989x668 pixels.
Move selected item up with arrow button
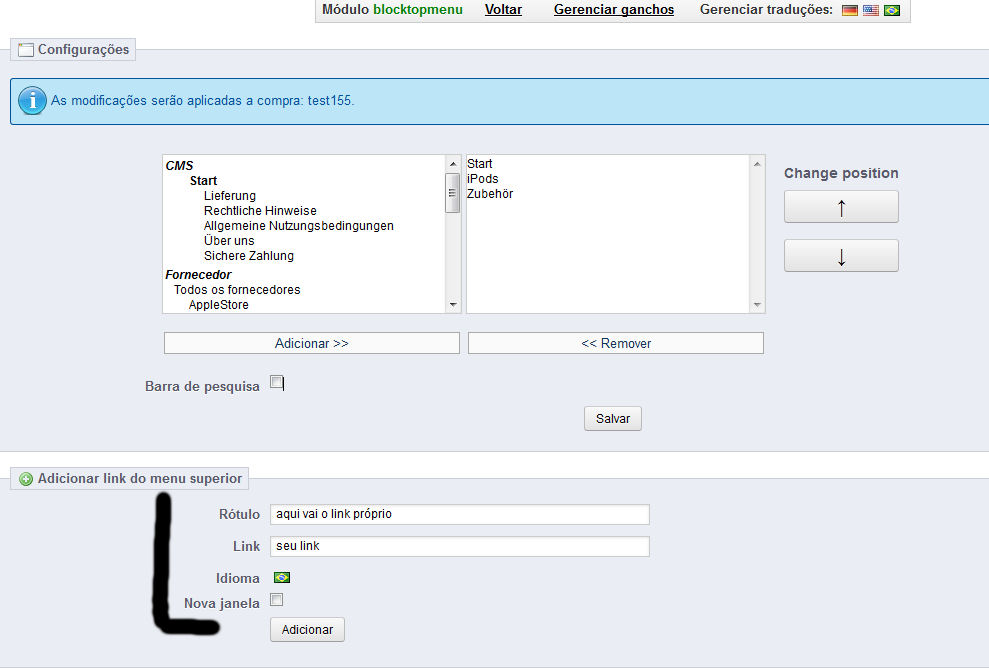(x=841, y=207)
